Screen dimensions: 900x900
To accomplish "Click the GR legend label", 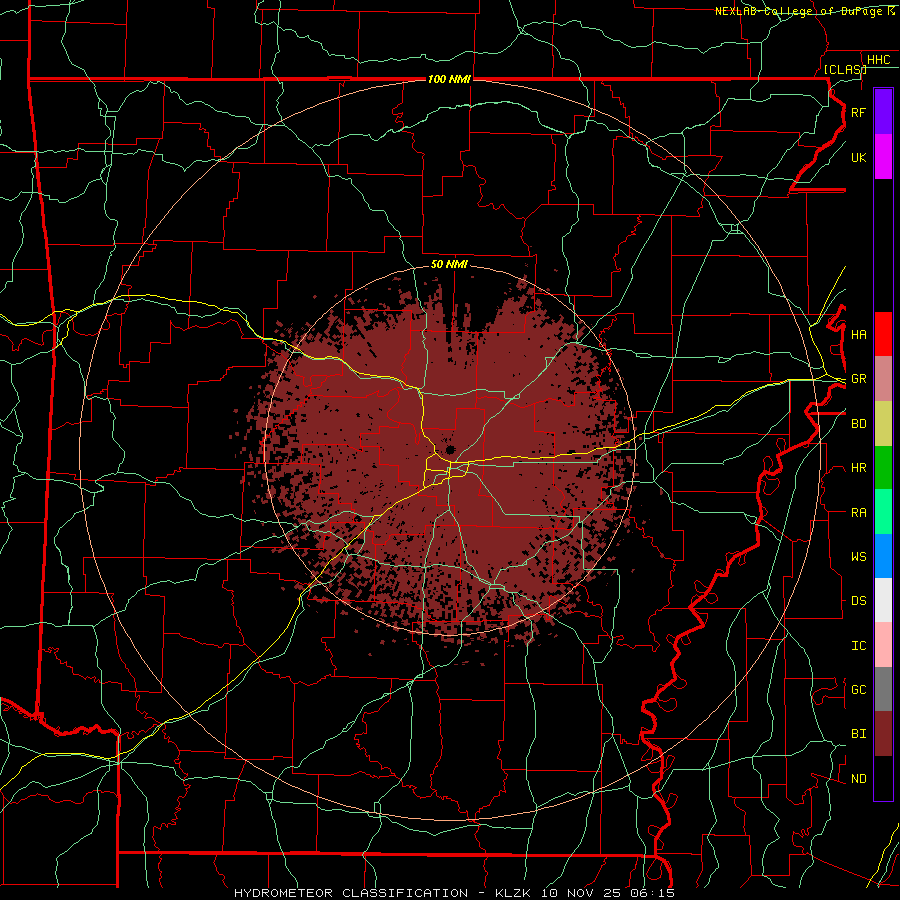I will pos(858,379).
